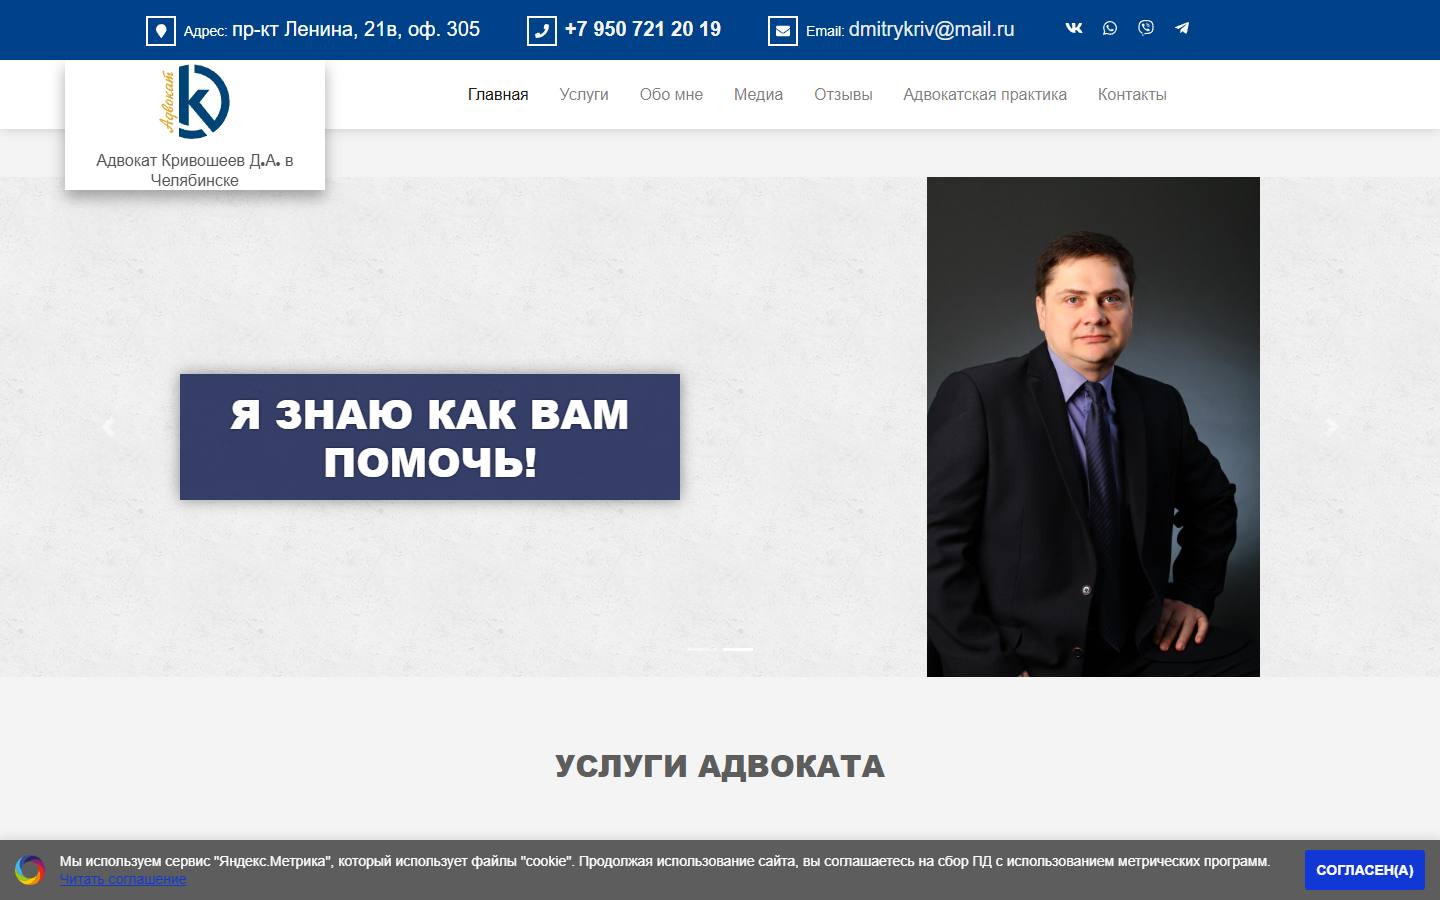Open the WhatsApp chat icon
The height and width of the screenshot is (900, 1440).
pyautogui.click(x=1110, y=28)
